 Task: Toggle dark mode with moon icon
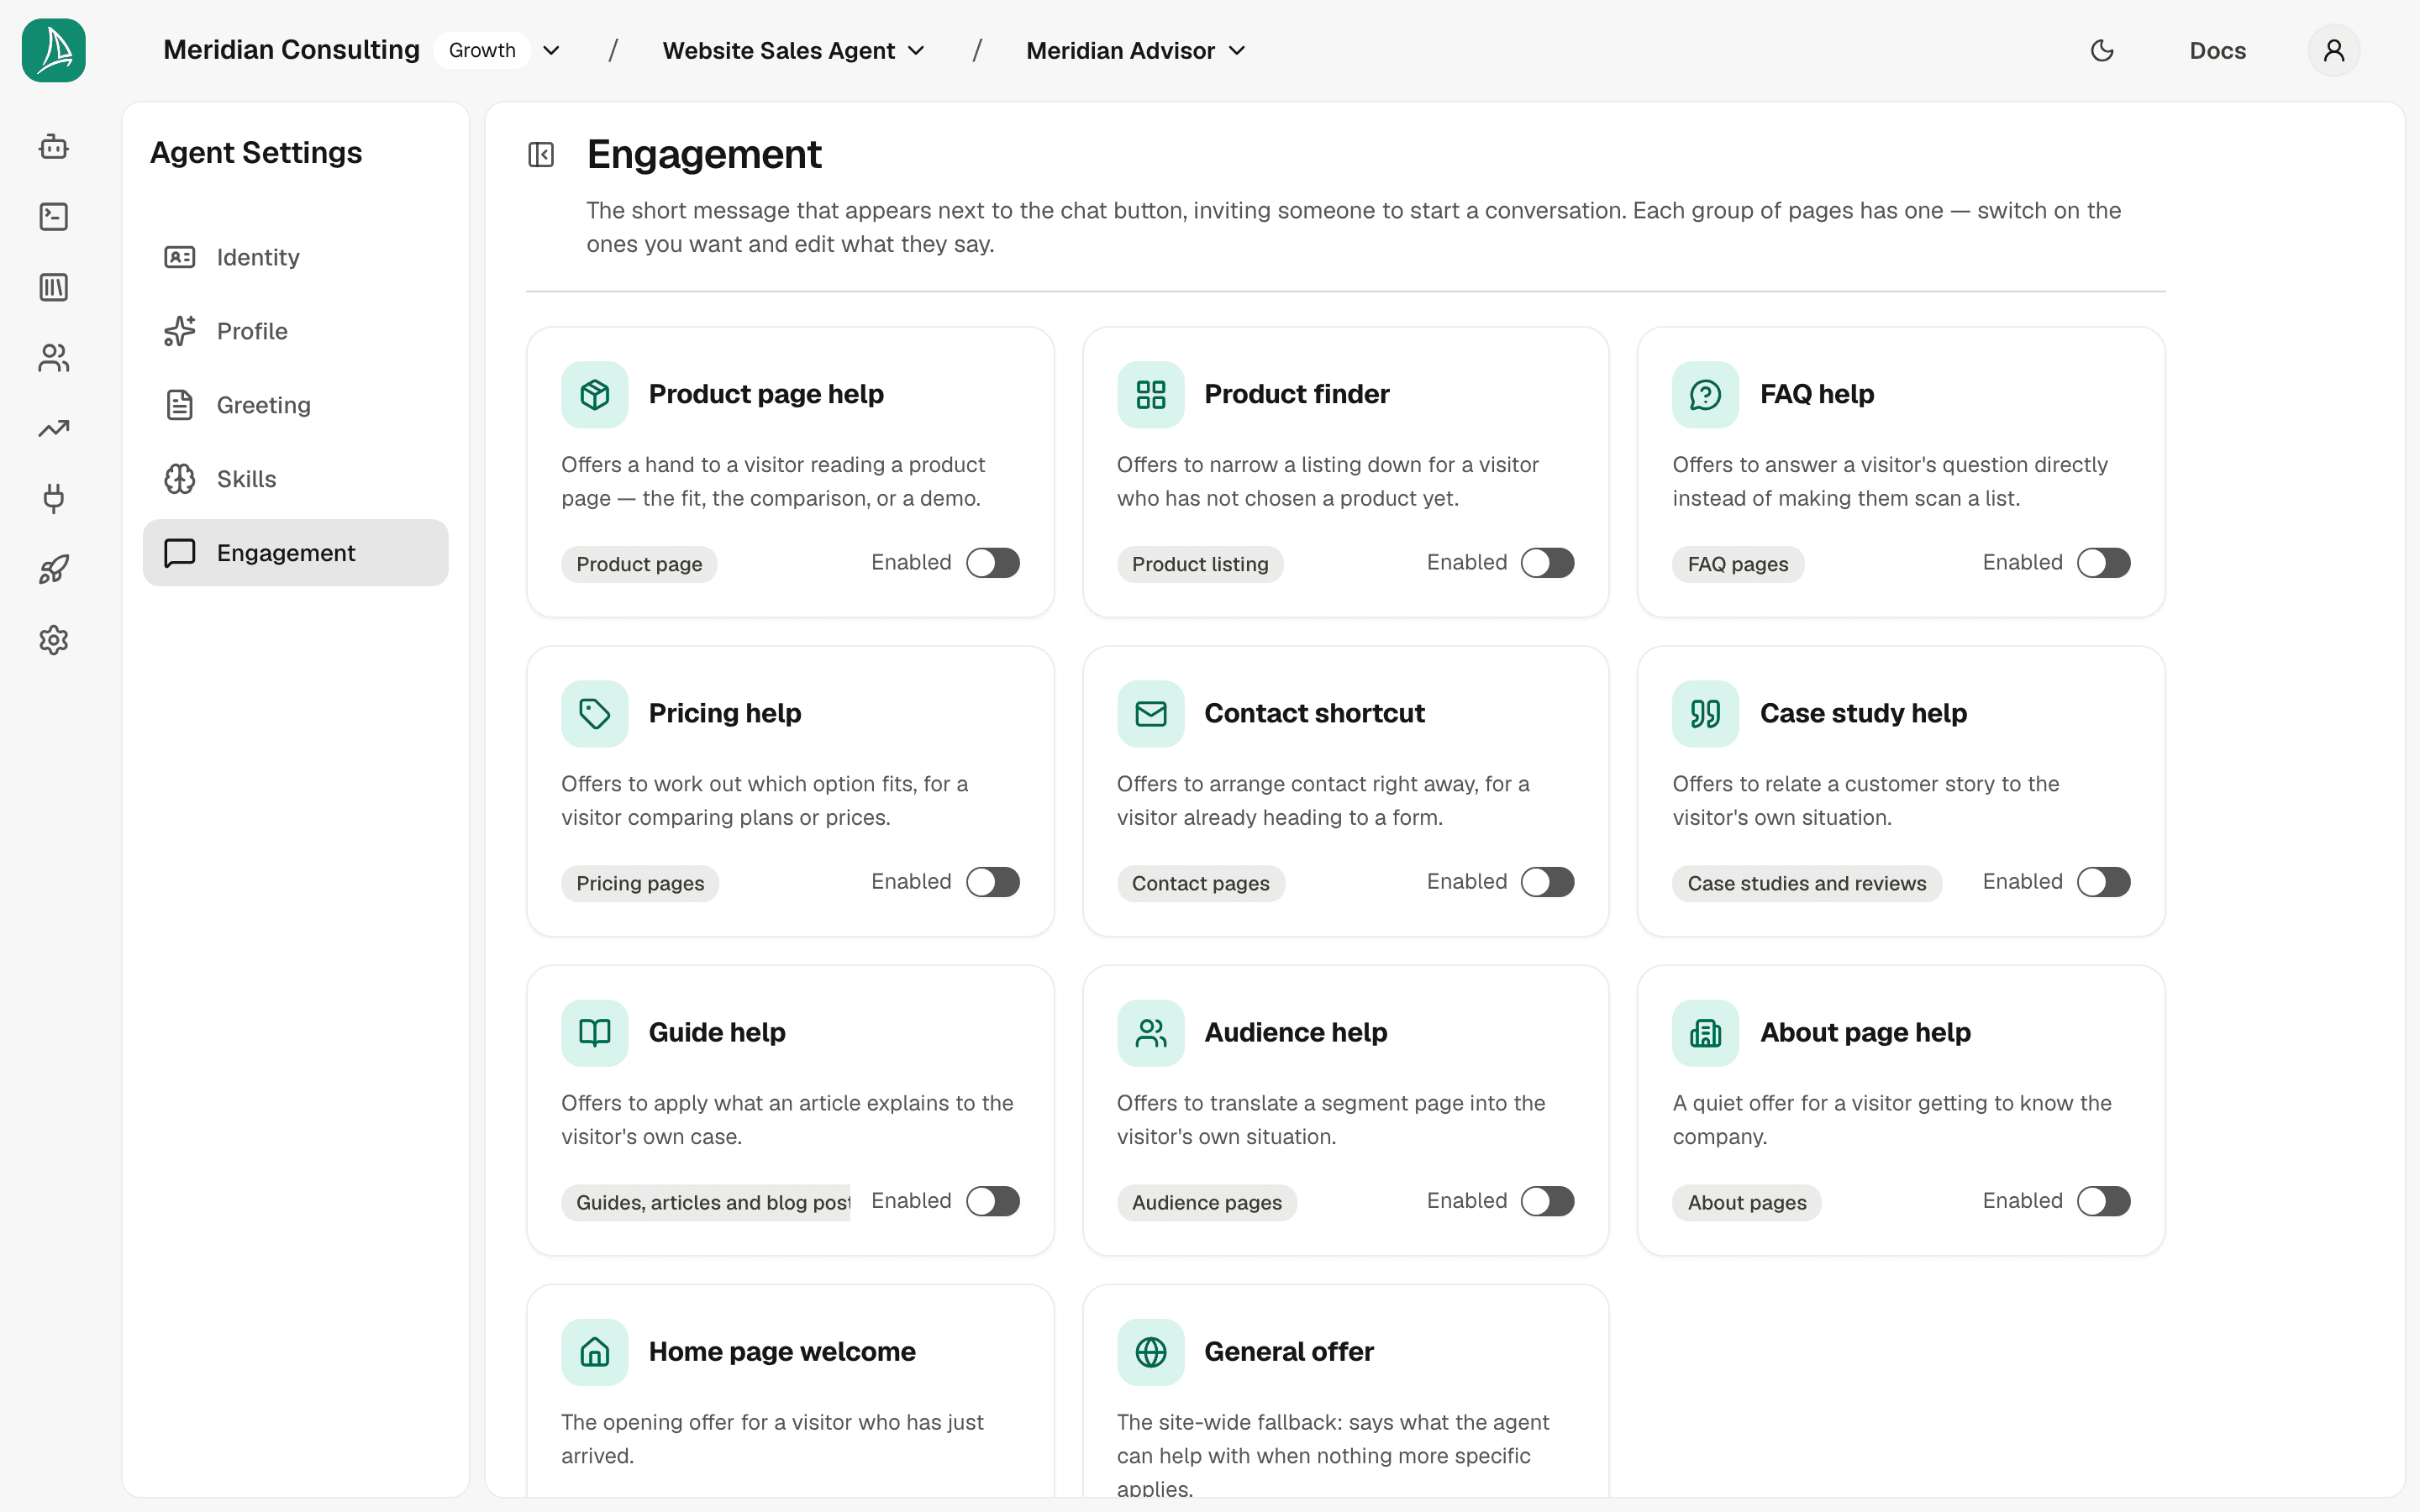point(2102,50)
